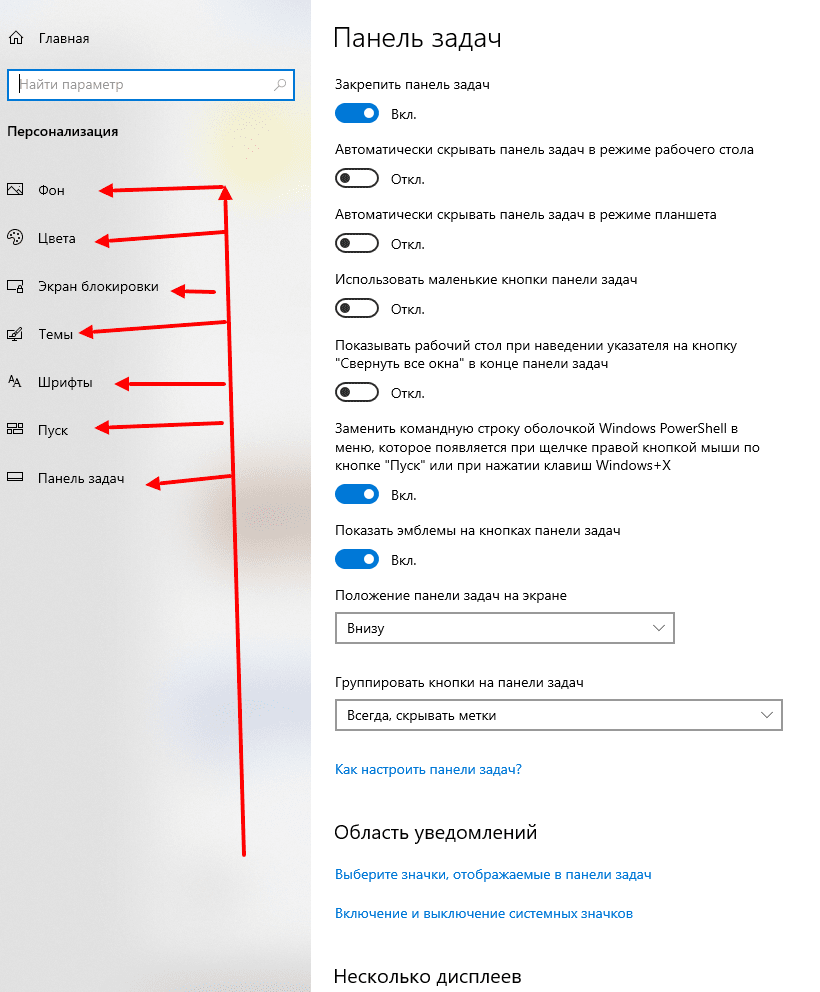The width and height of the screenshot is (820, 992).
Task: Open Экран блокировки settings section
Action: pos(98,287)
